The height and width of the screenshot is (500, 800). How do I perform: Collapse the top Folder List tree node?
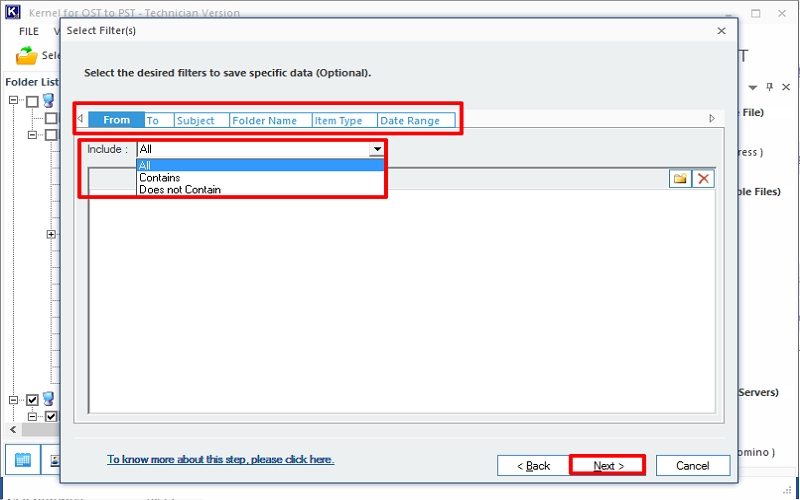point(14,101)
